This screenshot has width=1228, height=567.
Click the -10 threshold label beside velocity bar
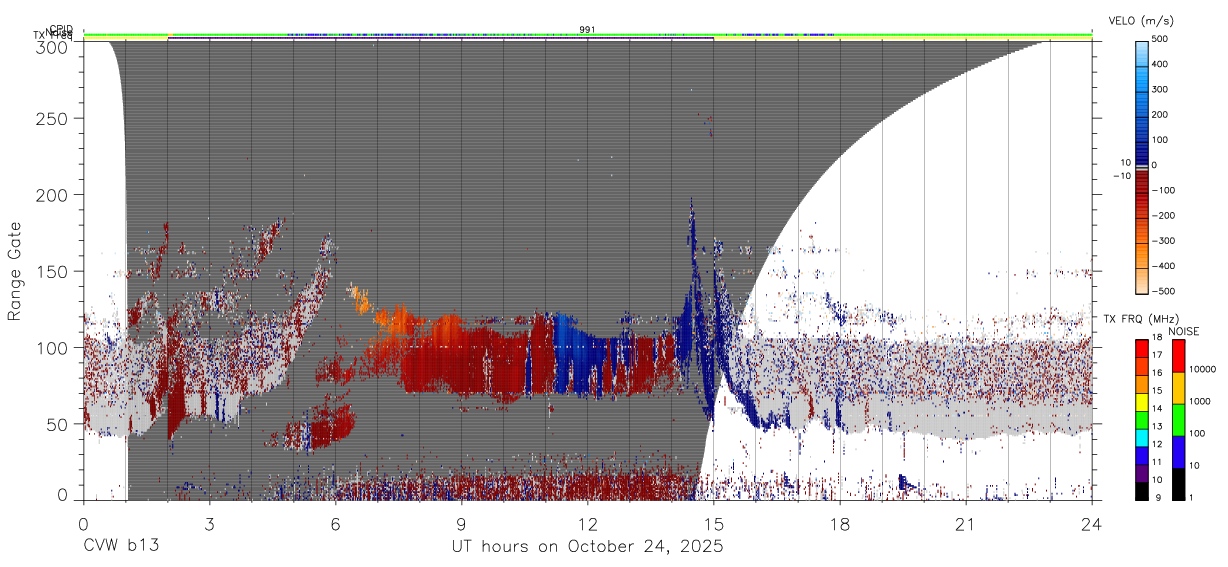[x=1121, y=176]
